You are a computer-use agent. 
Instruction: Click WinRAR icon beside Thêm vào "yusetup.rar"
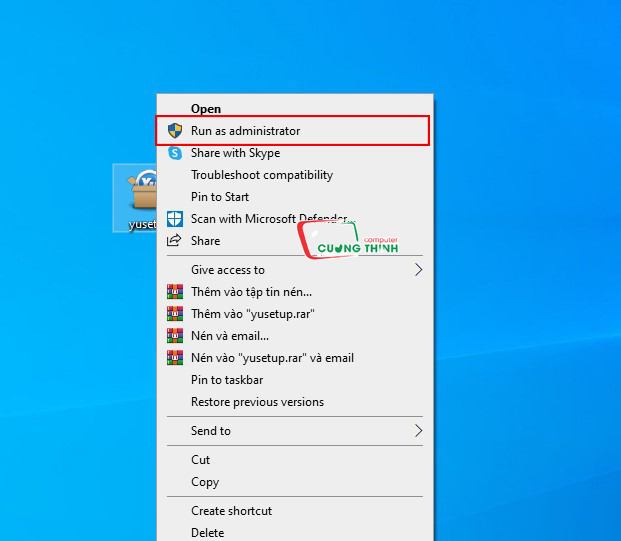[x=175, y=314]
